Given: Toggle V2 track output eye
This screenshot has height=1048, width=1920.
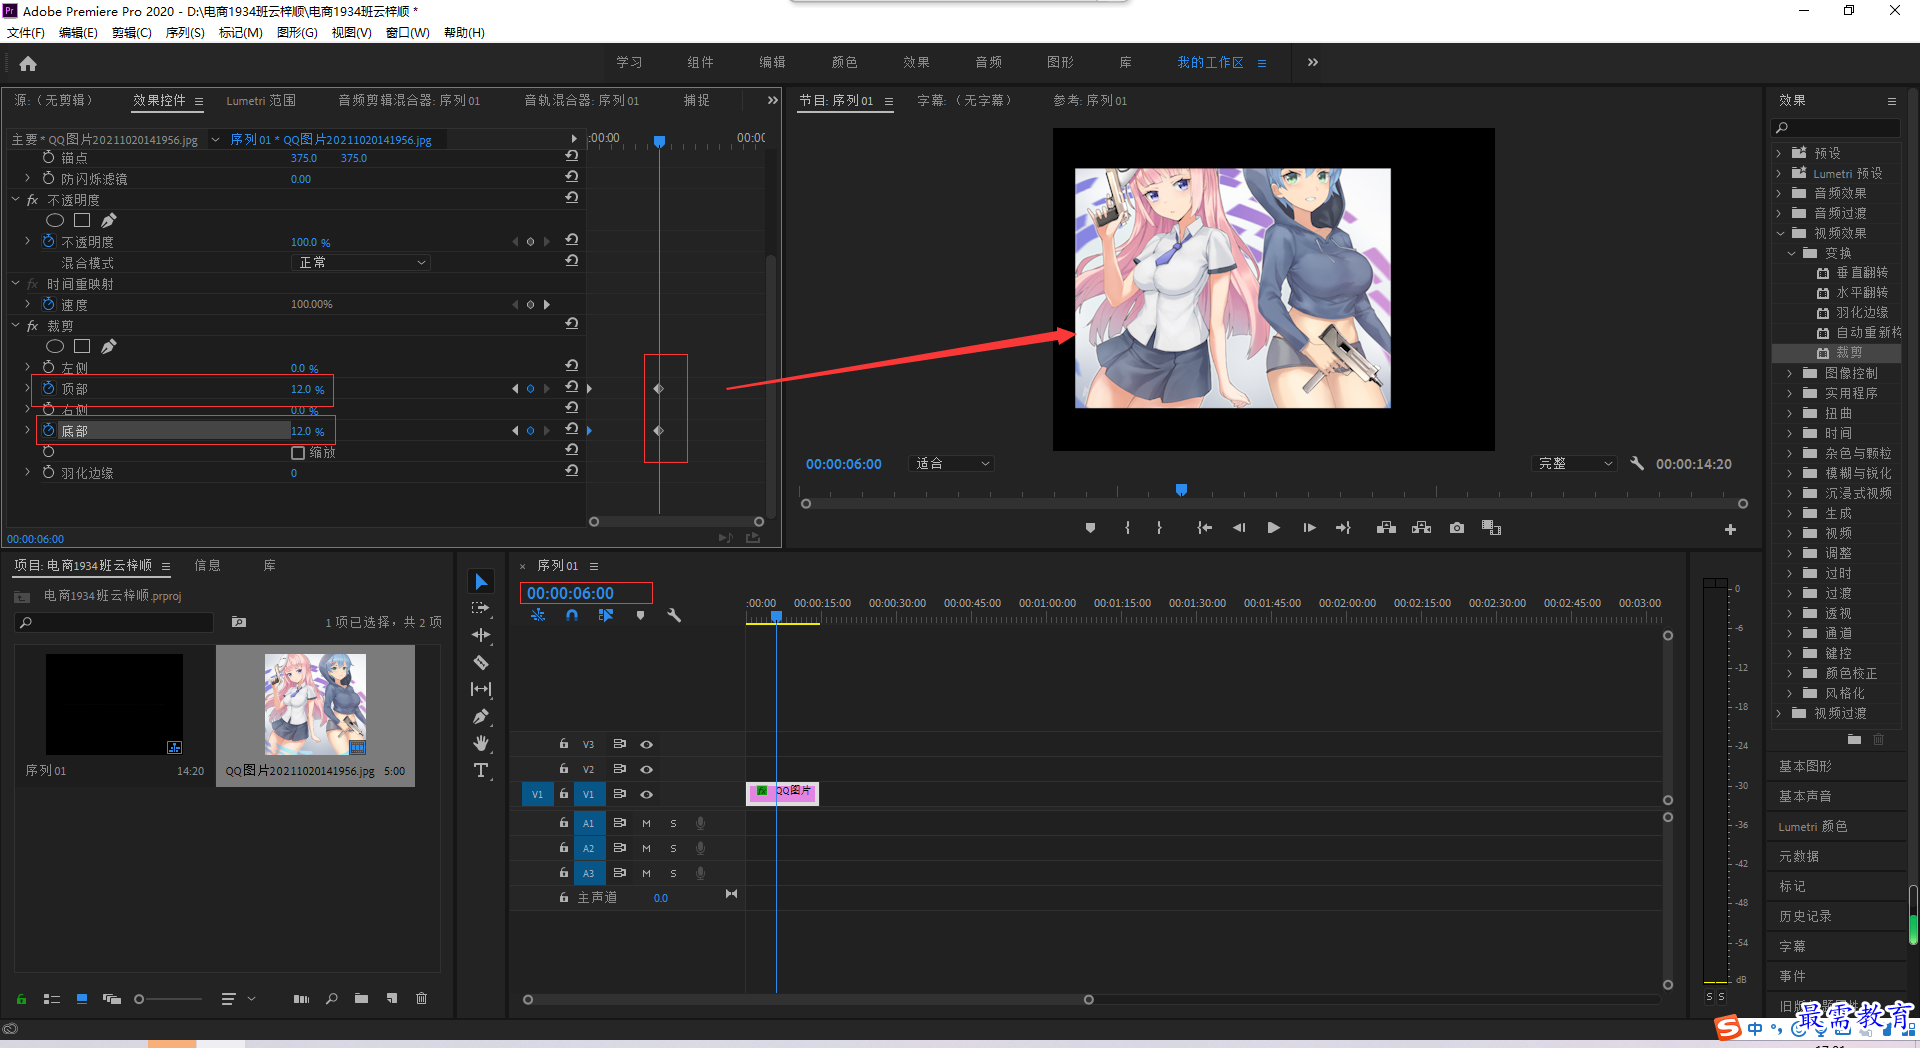Looking at the screenshot, I should click(647, 769).
